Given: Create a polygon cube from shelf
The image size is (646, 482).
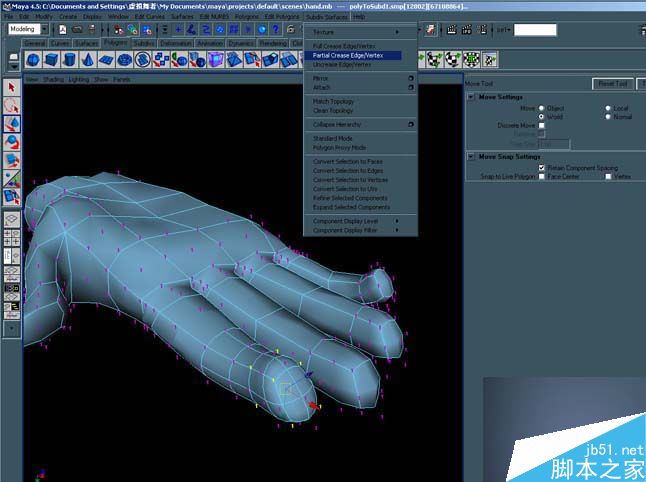Looking at the screenshot, I should pos(51,60).
